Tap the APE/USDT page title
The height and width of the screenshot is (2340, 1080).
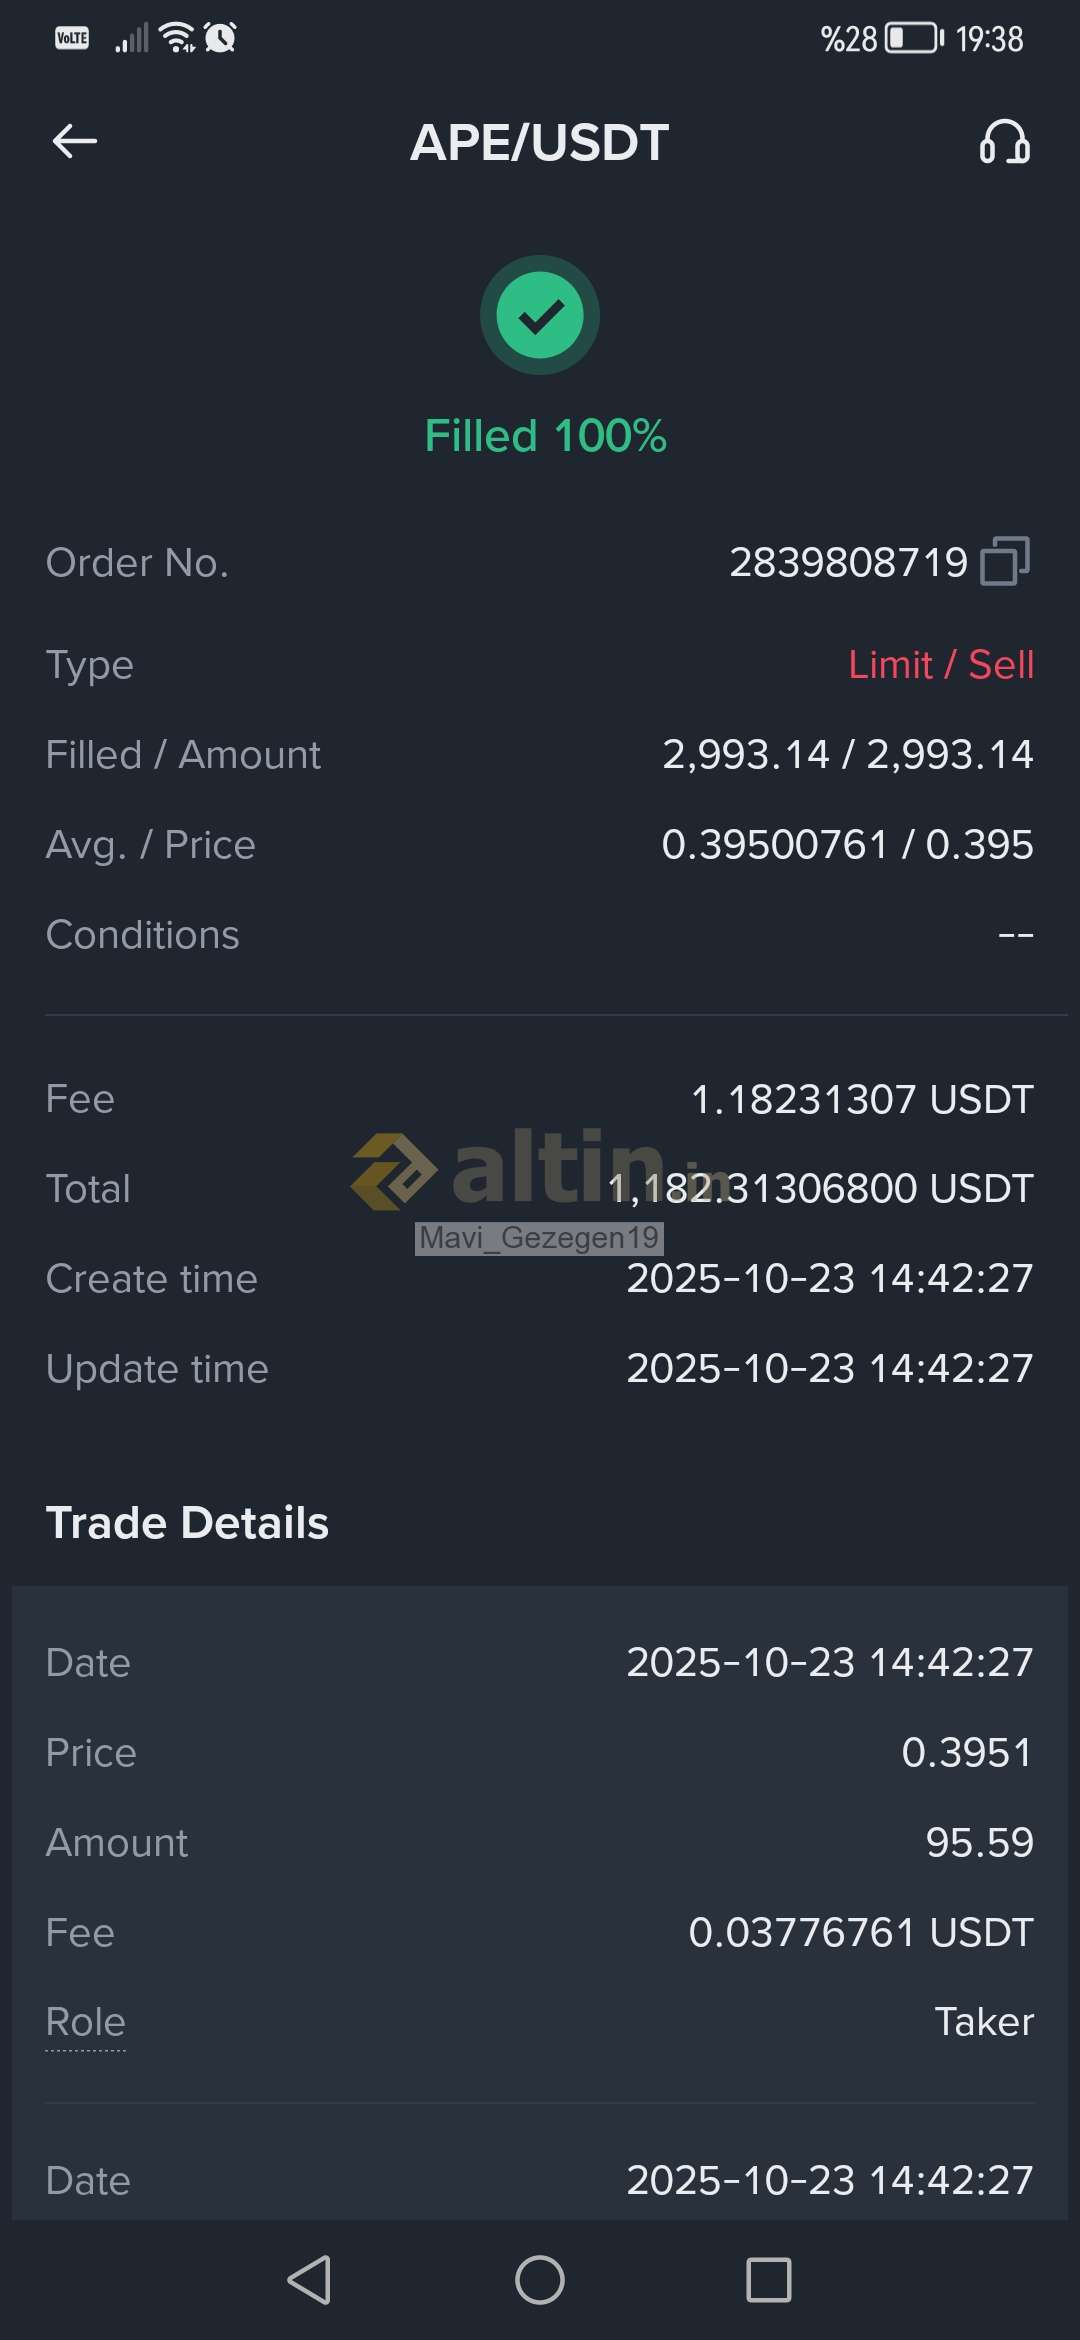[x=540, y=142]
